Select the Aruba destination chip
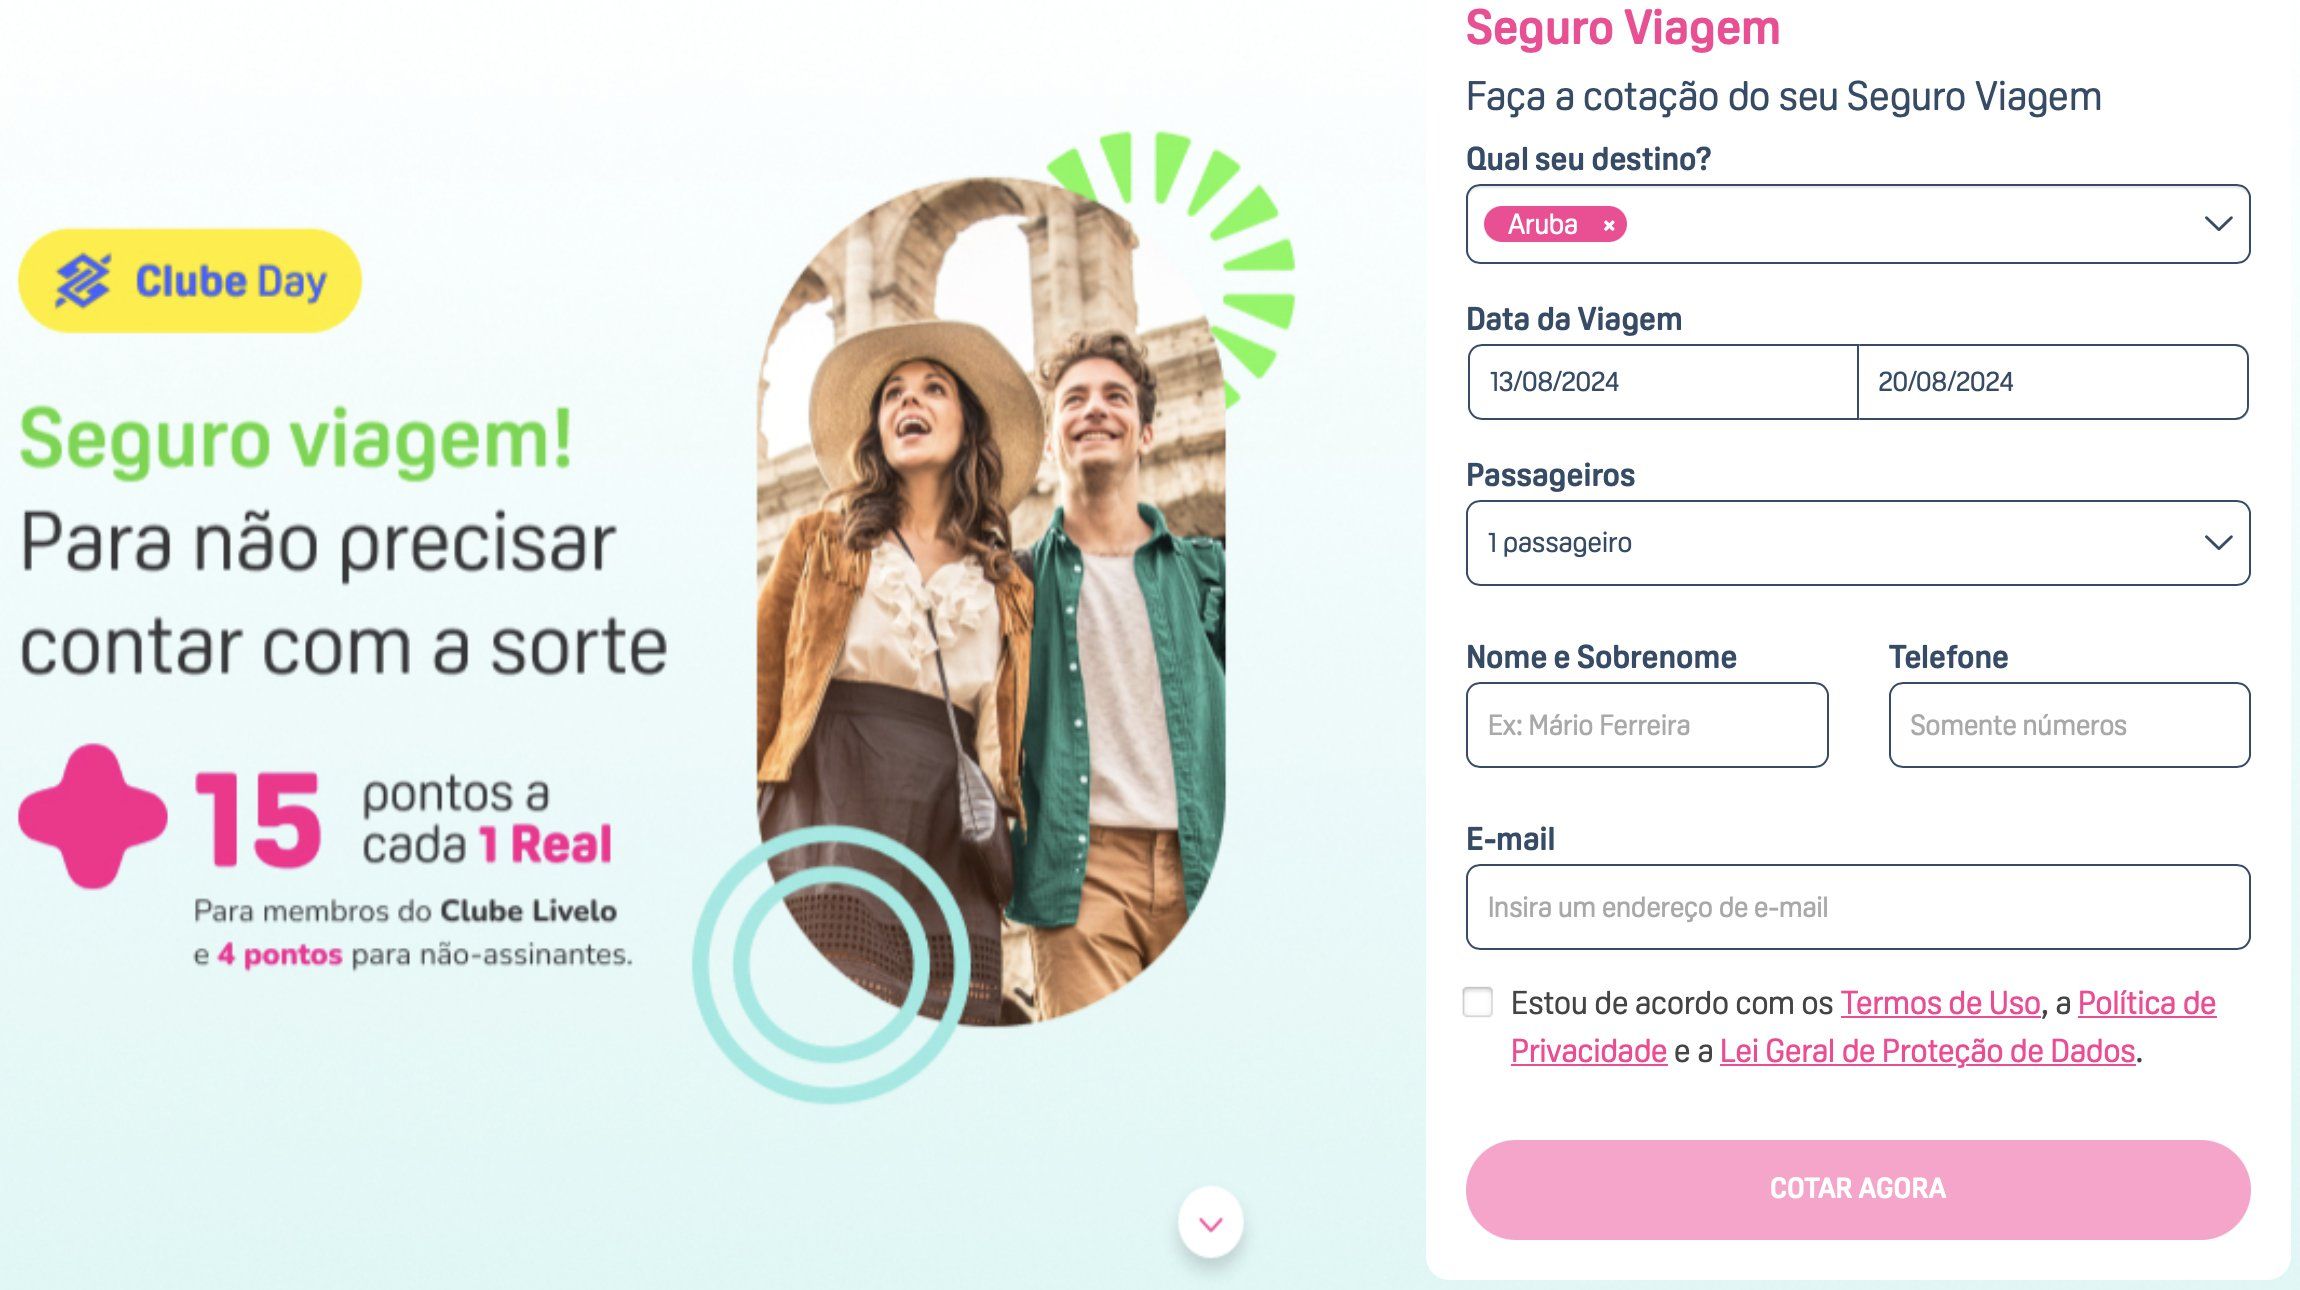 coord(1542,224)
